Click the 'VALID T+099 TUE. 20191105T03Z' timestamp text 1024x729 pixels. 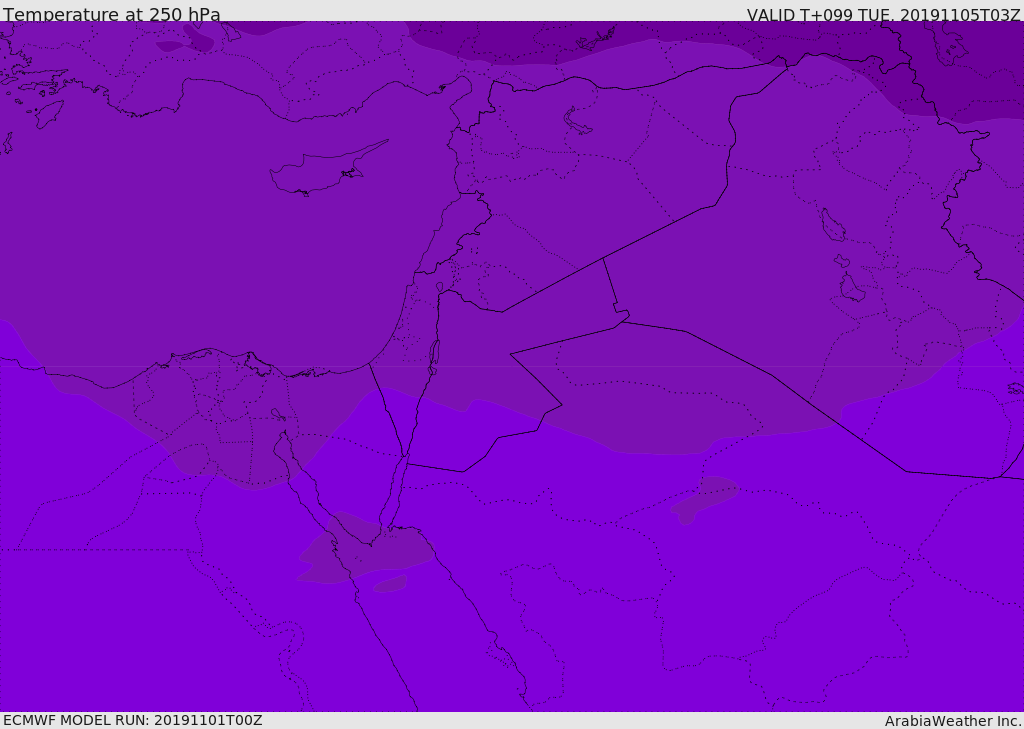884,14
